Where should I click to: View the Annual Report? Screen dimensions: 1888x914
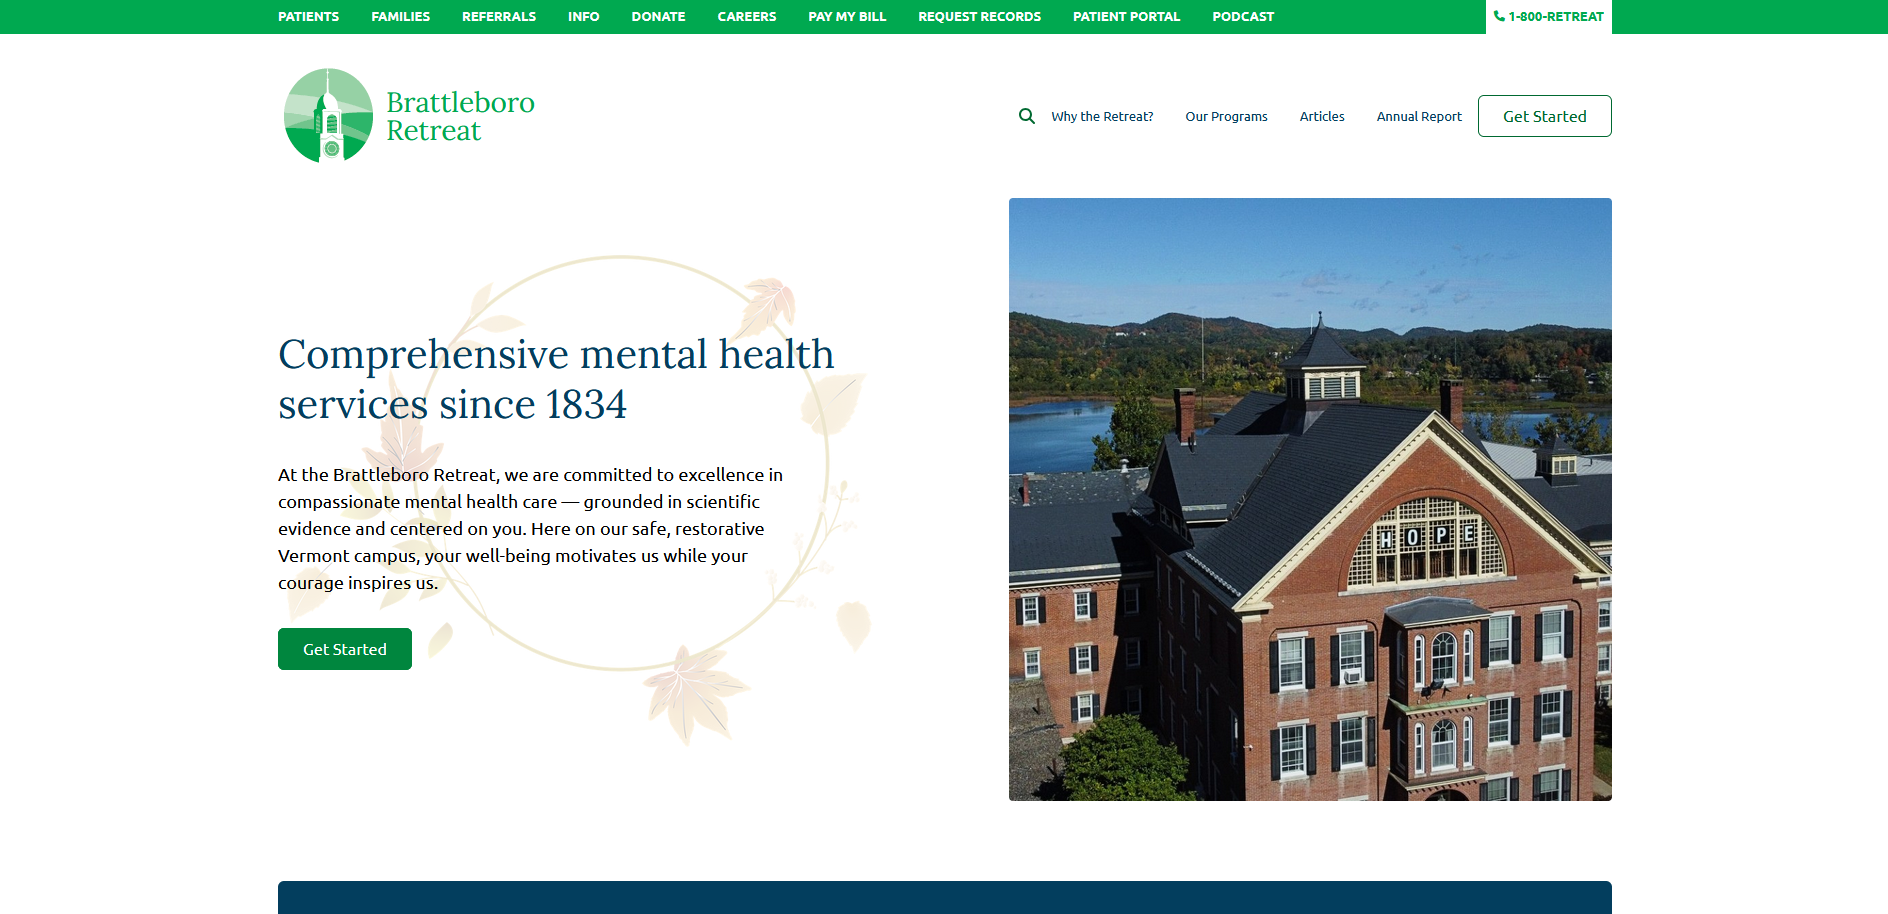(x=1418, y=117)
